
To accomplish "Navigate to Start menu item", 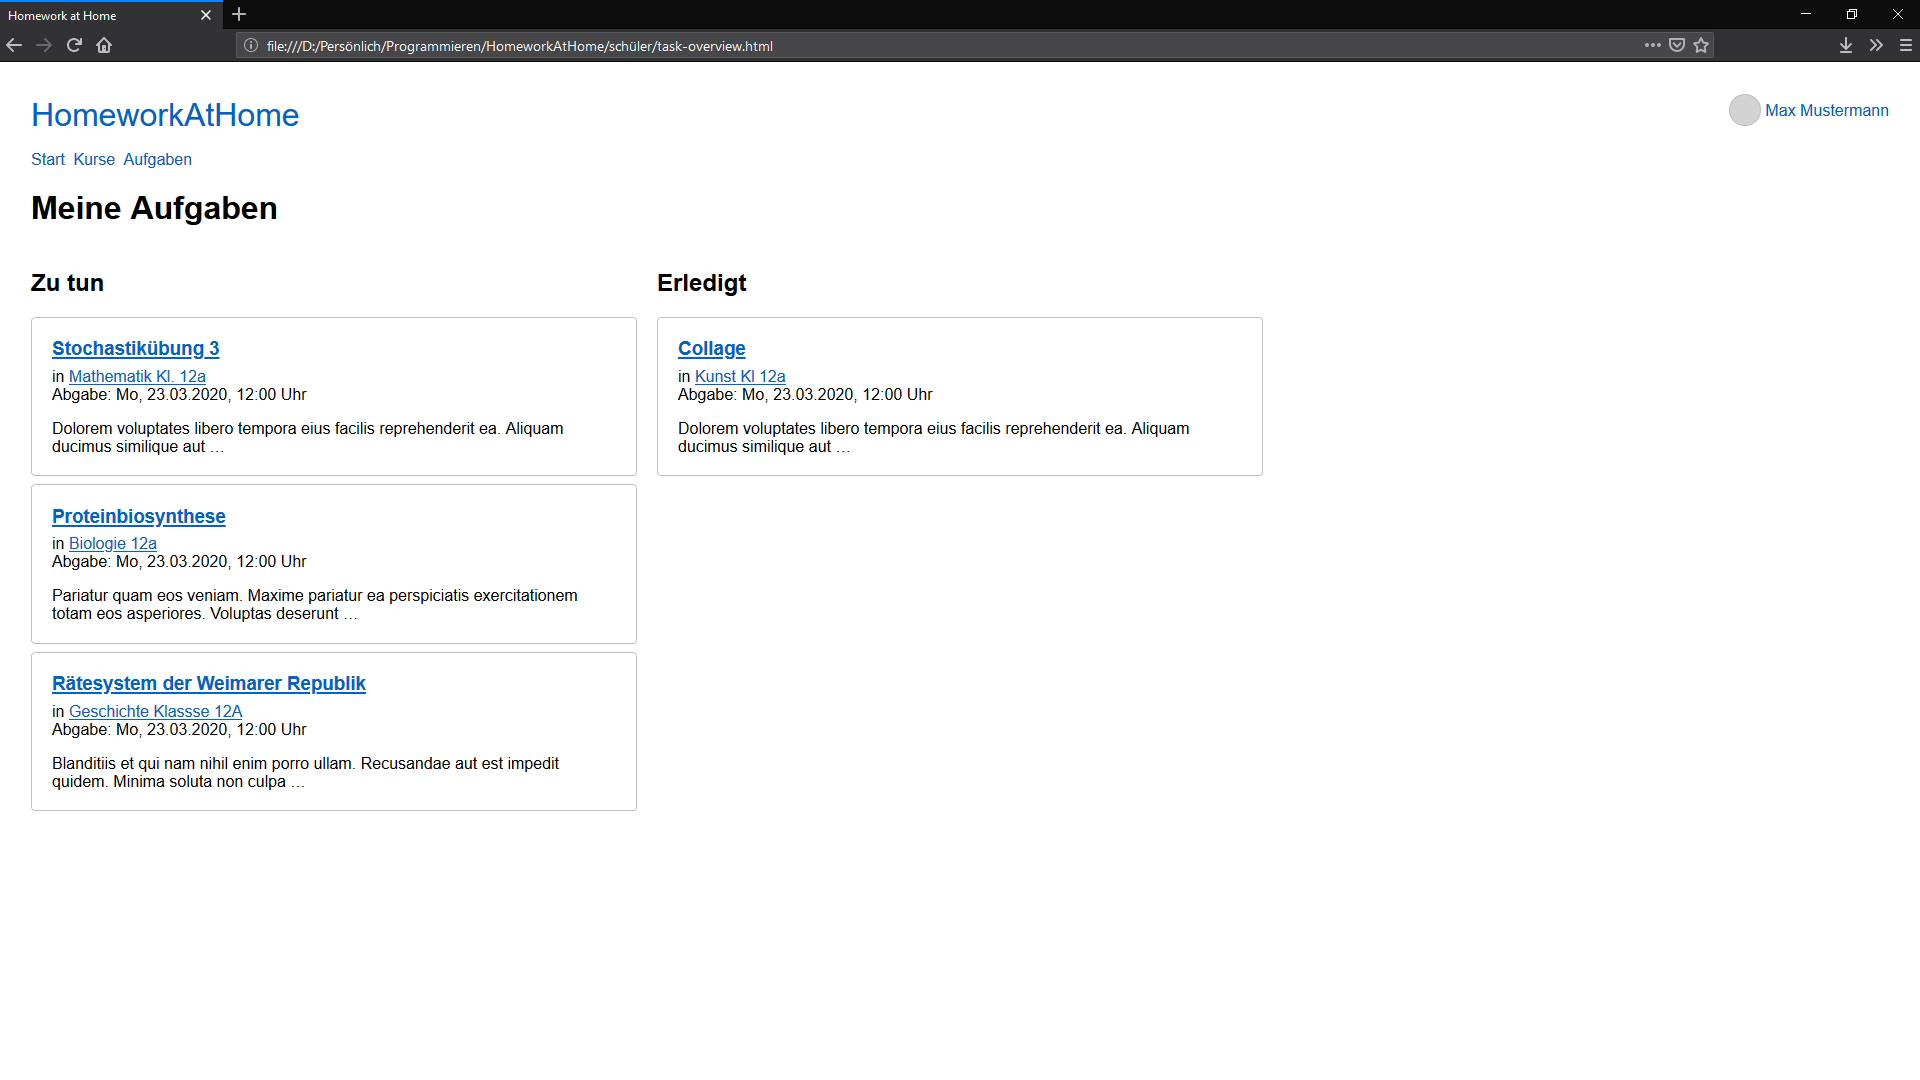I will (x=48, y=160).
